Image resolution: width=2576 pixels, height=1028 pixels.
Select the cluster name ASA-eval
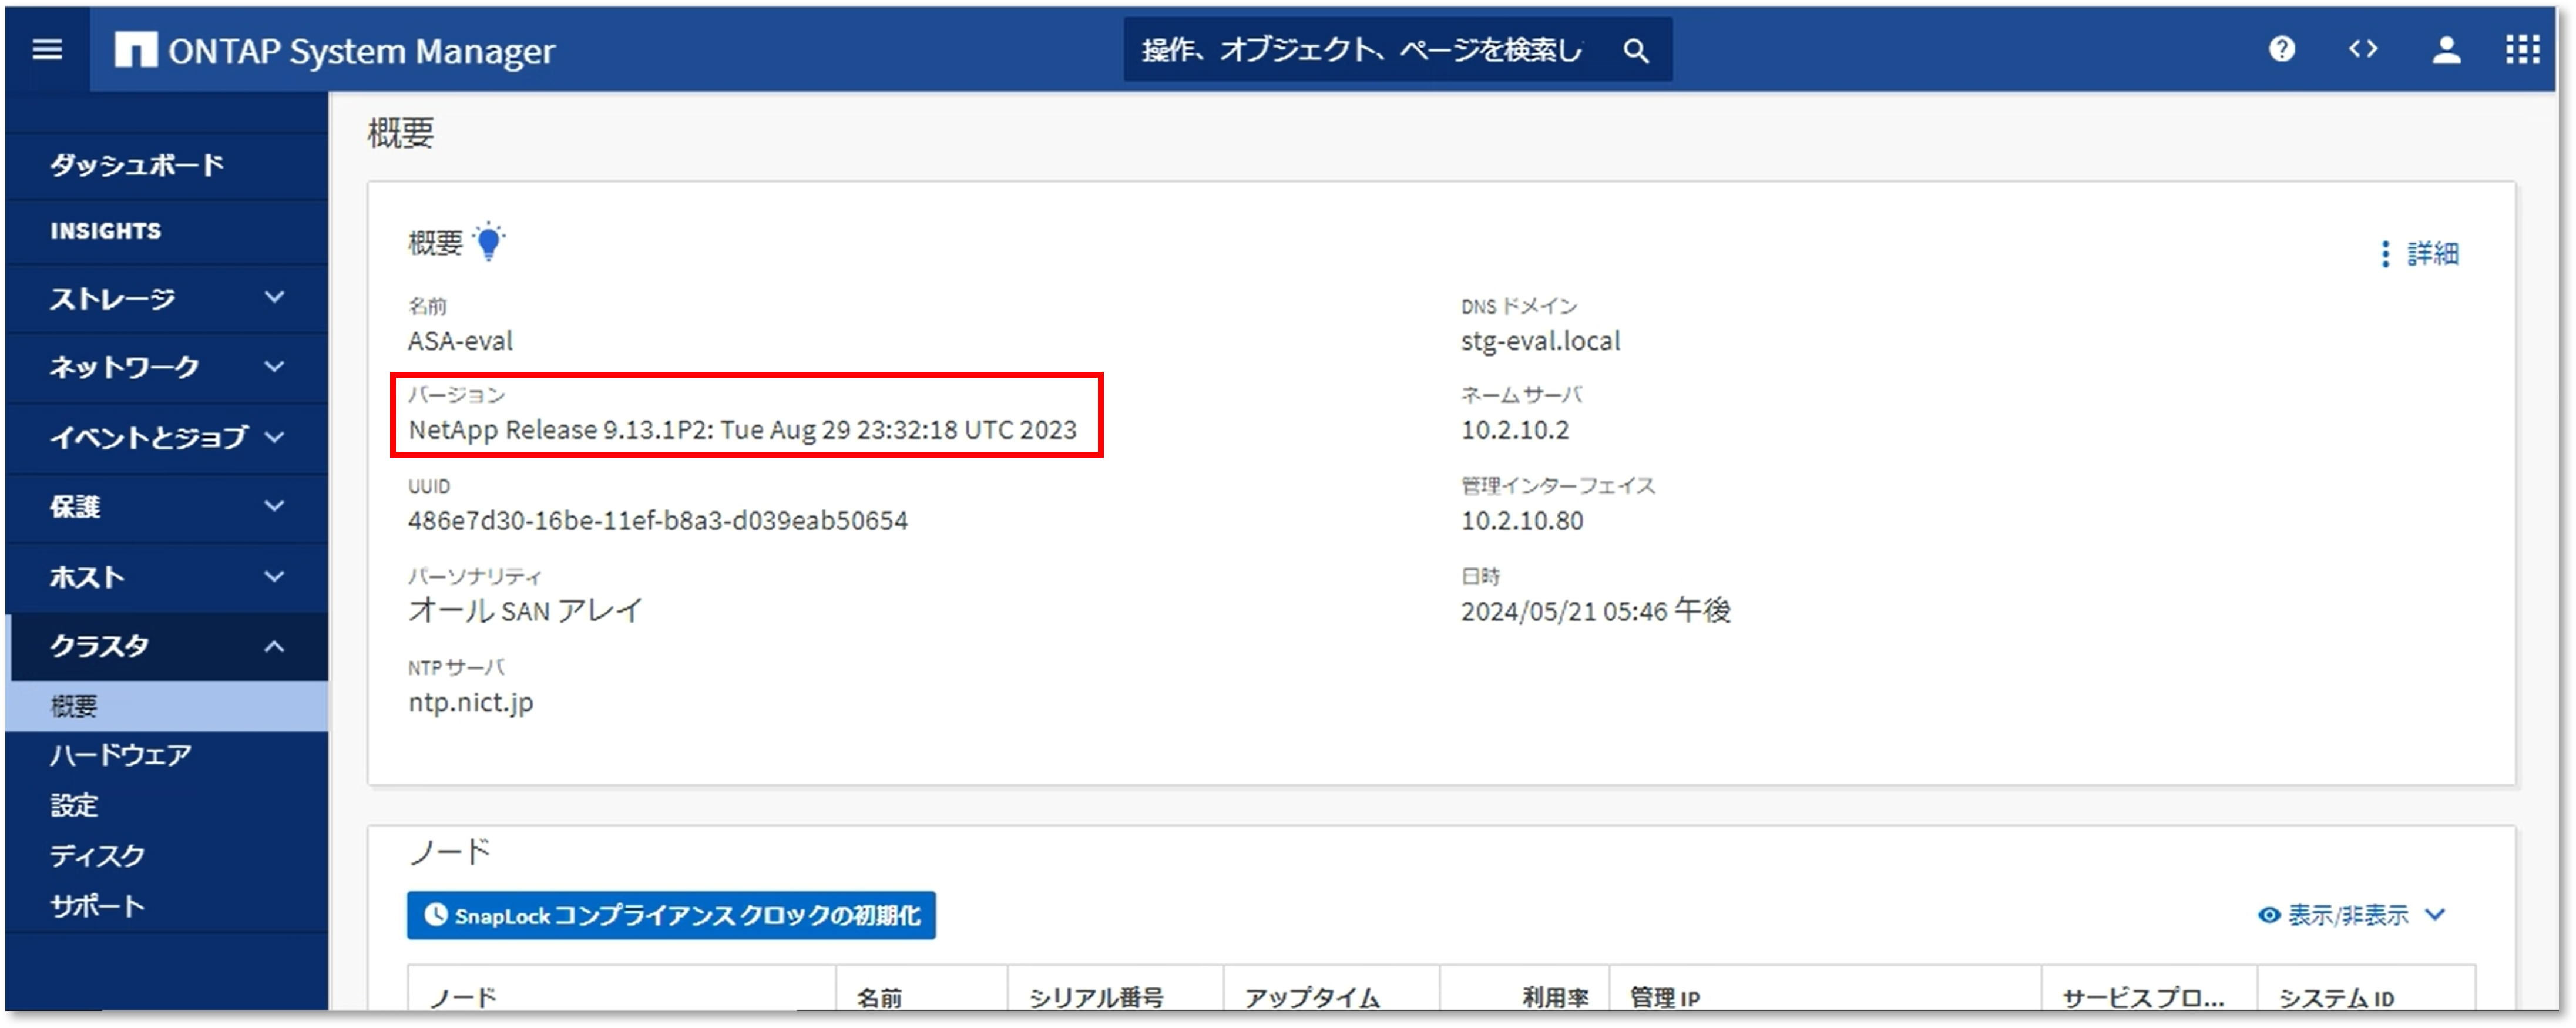[x=460, y=341]
